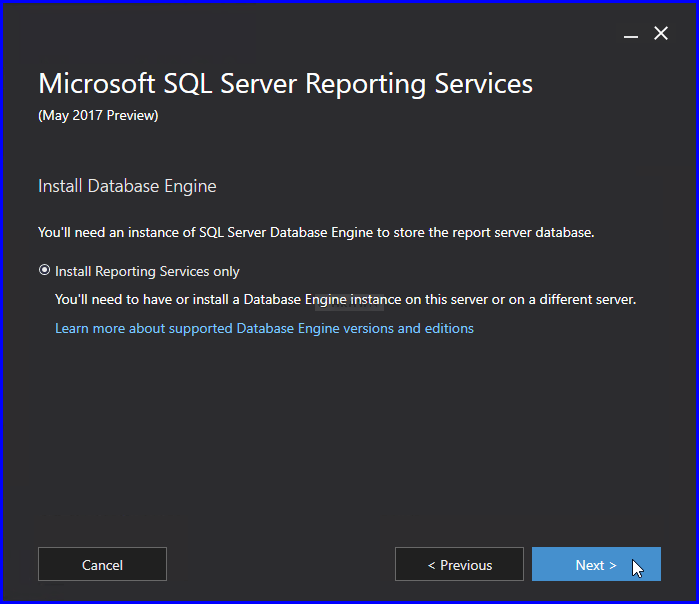
Task: Advance the wizard with the Next > button
Action: 596,565
